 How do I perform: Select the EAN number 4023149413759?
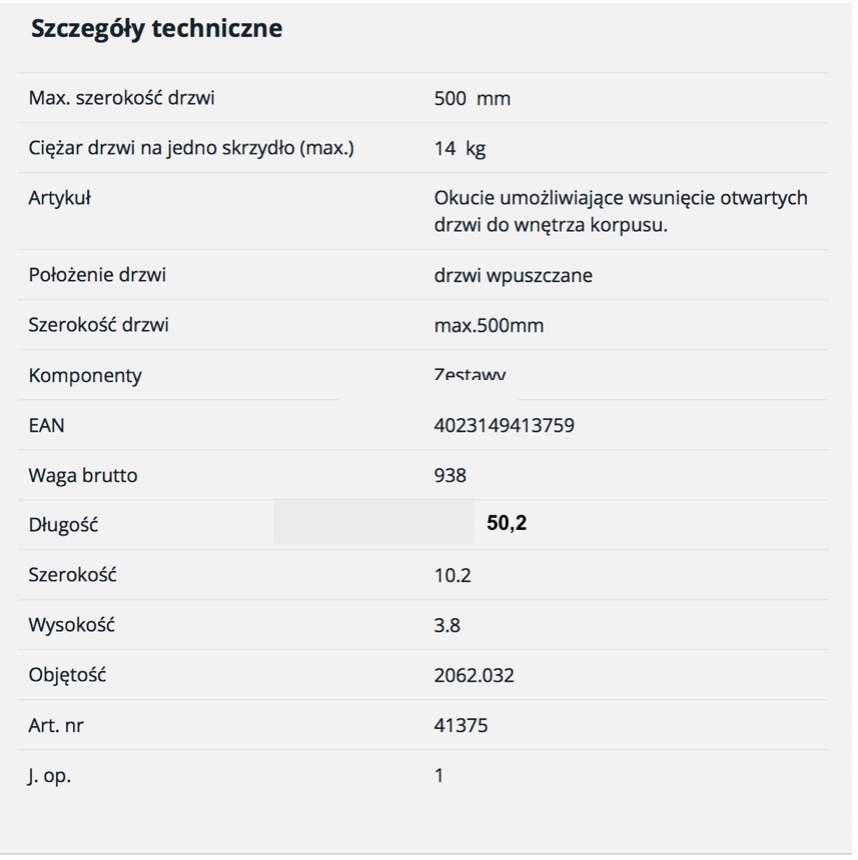pos(504,426)
